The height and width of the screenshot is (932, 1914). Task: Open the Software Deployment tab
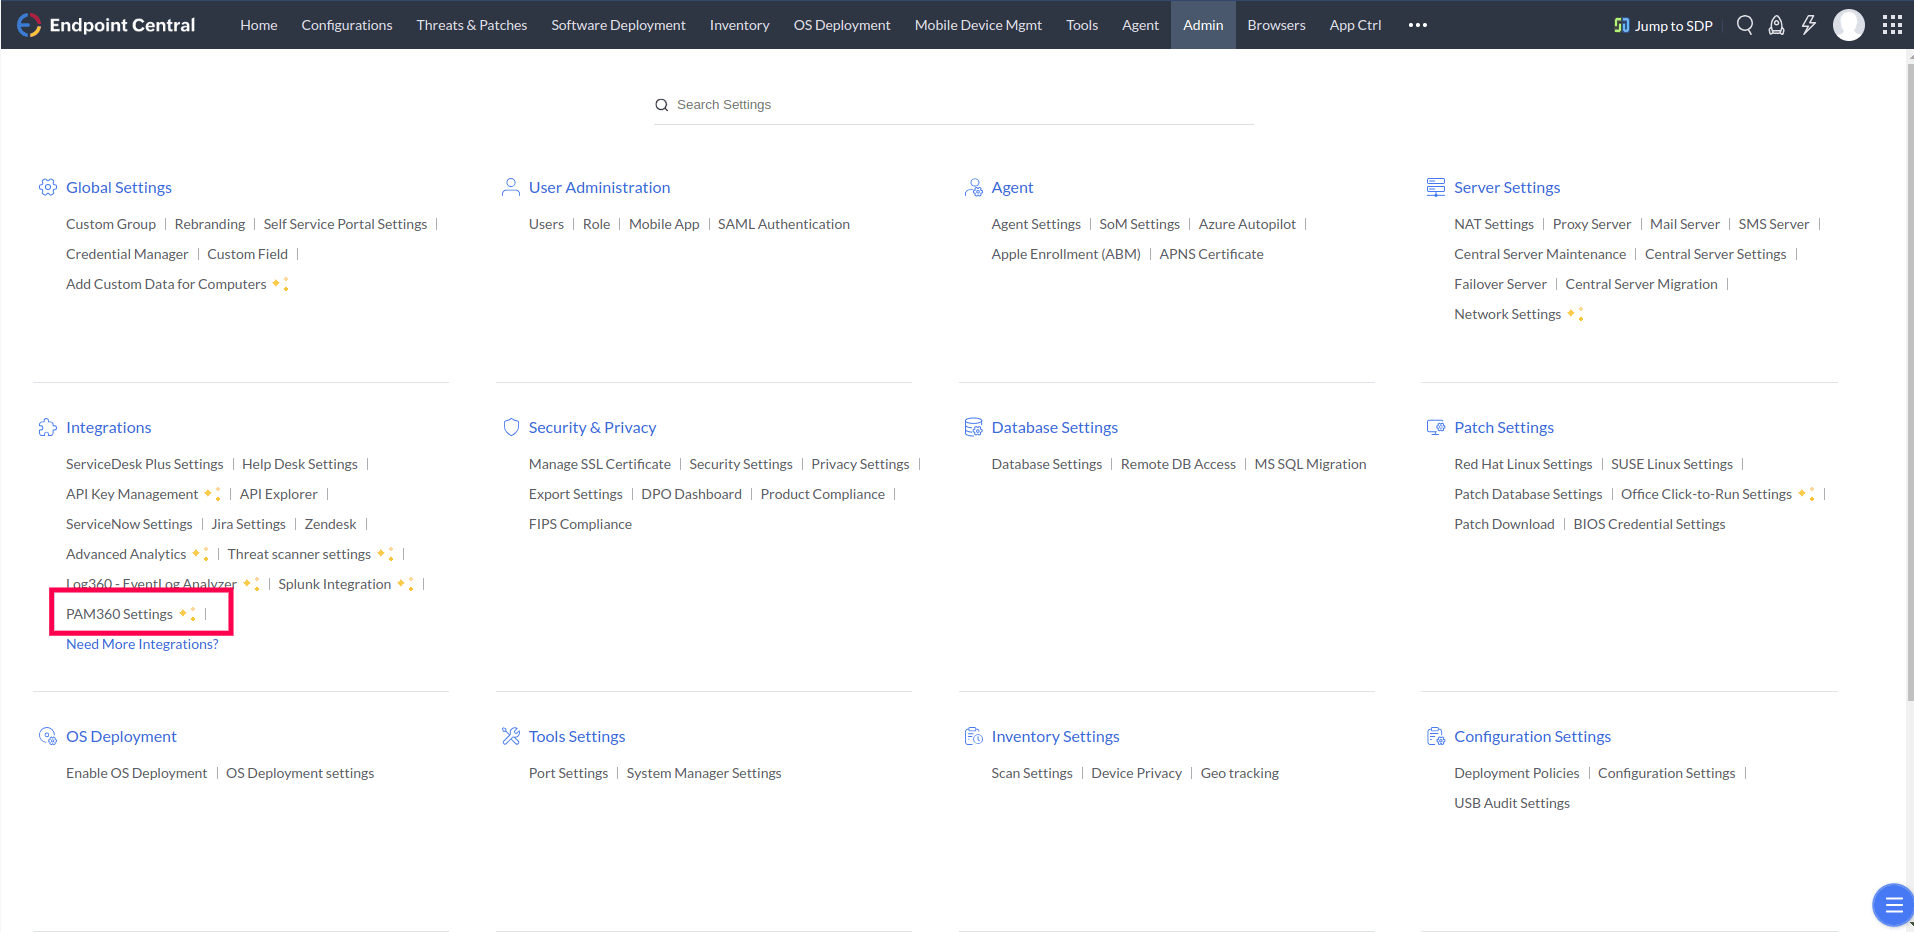pos(619,25)
